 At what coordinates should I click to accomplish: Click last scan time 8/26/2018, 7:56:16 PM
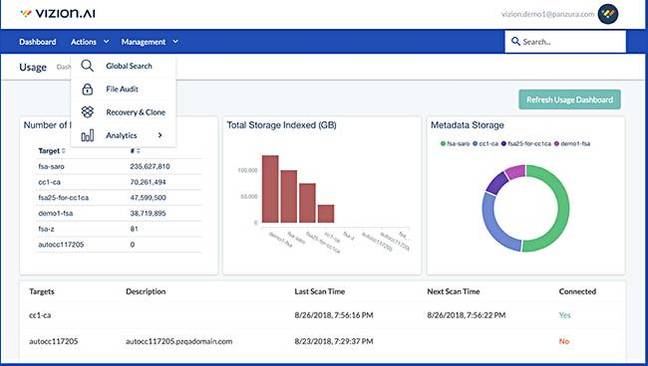tap(334, 315)
